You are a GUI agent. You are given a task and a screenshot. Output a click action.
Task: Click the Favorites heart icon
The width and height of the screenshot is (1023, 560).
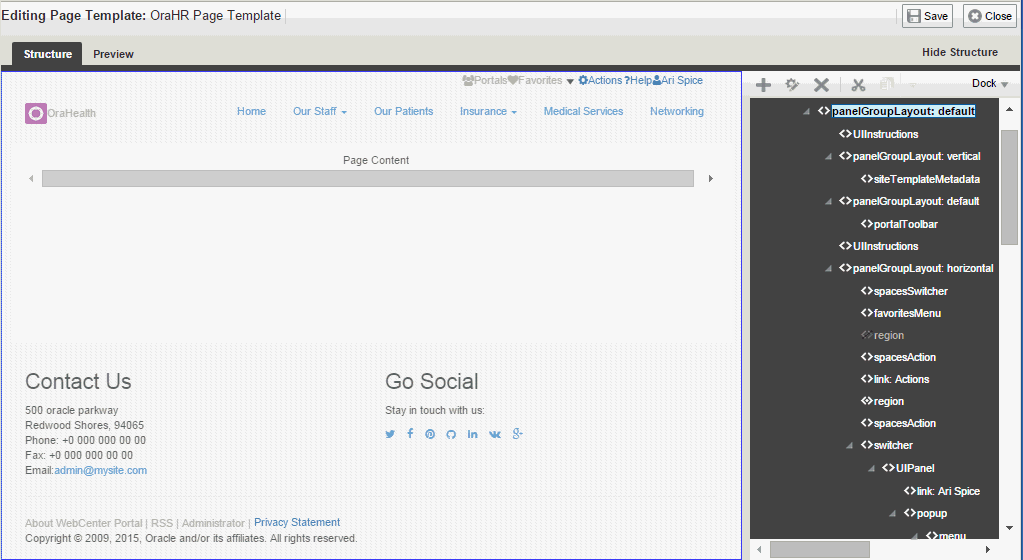click(513, 80)
